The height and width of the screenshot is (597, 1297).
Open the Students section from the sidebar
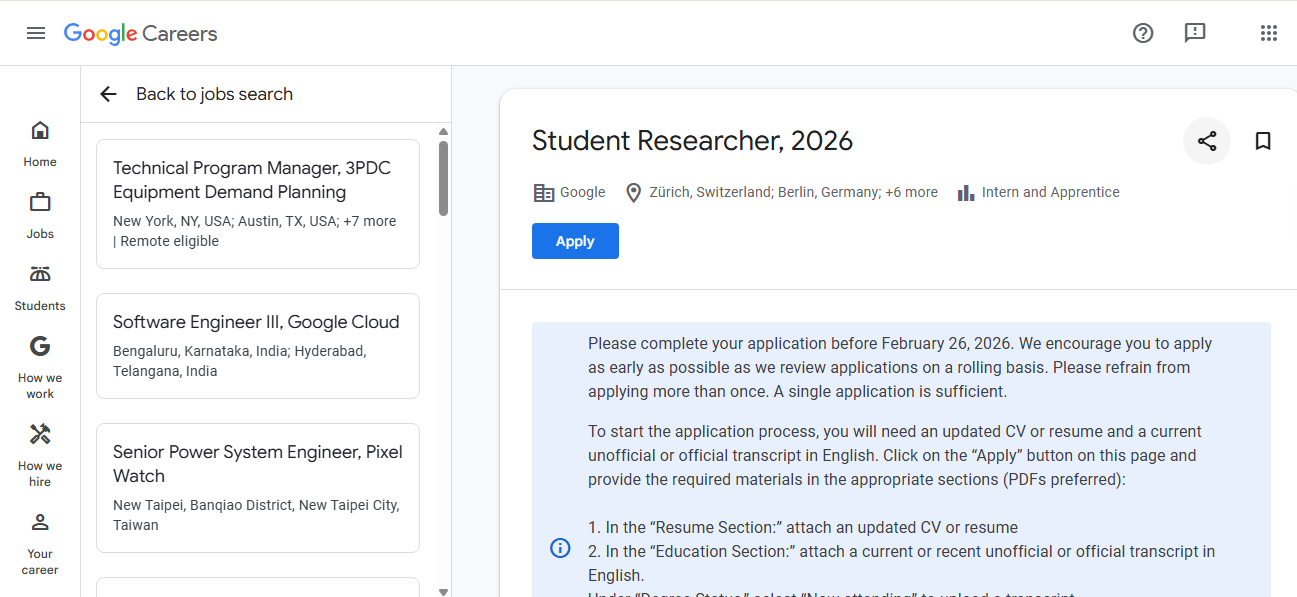39,275
